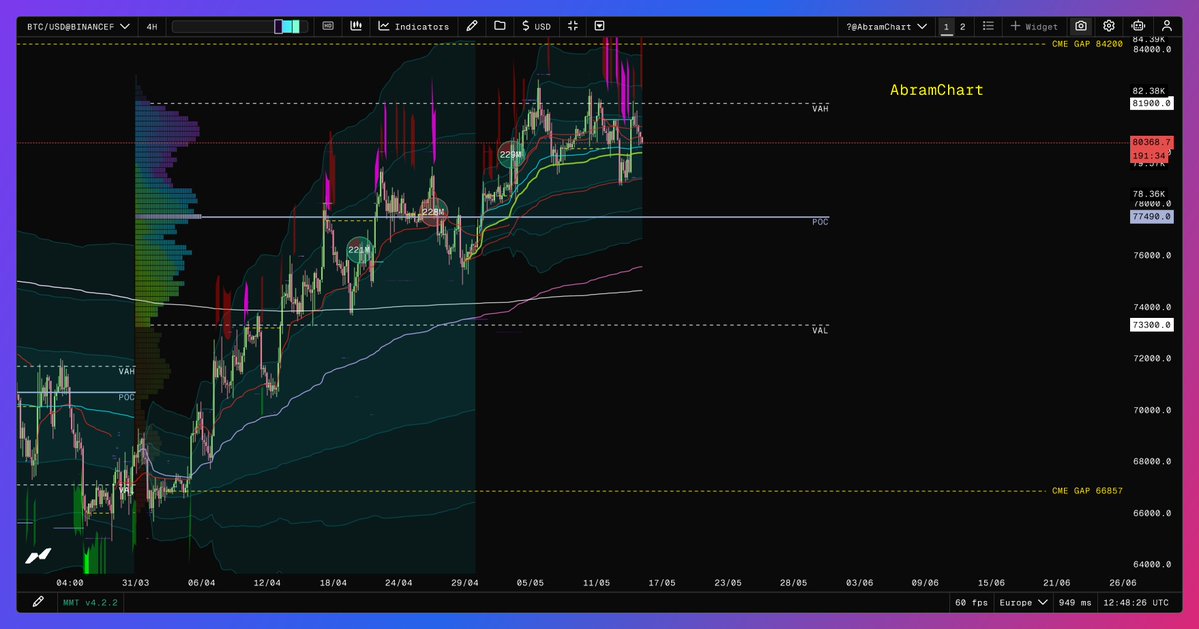Take a chart screenshot with camera icon
1199x629 pixels.
point(1080,26)
